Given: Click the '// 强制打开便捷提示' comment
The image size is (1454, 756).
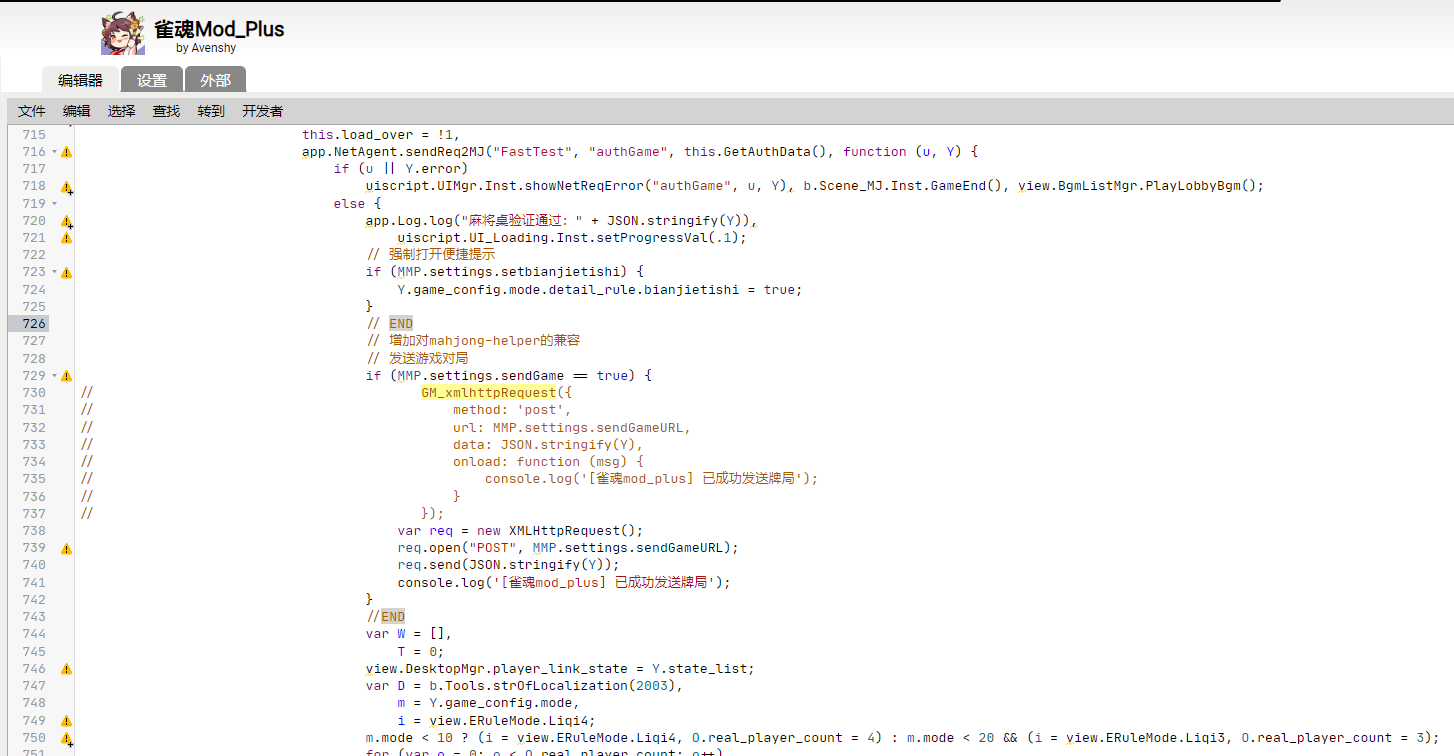Looking at the screenshot, I should (431, 255).
